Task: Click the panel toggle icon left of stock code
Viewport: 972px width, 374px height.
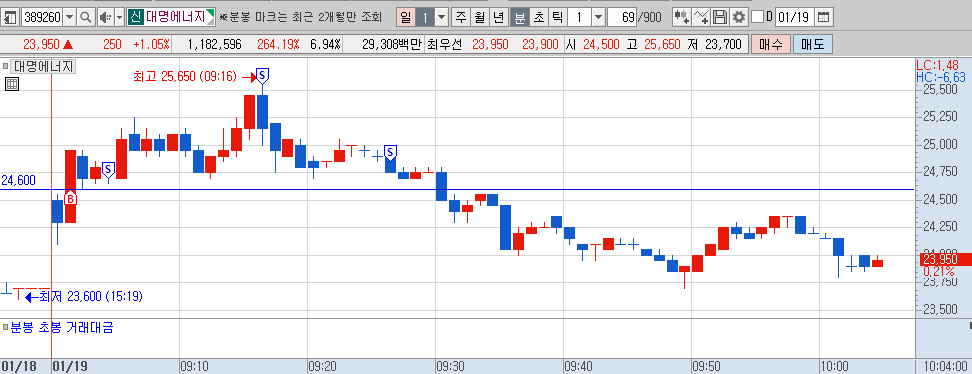Action: (x=11, y=17)
